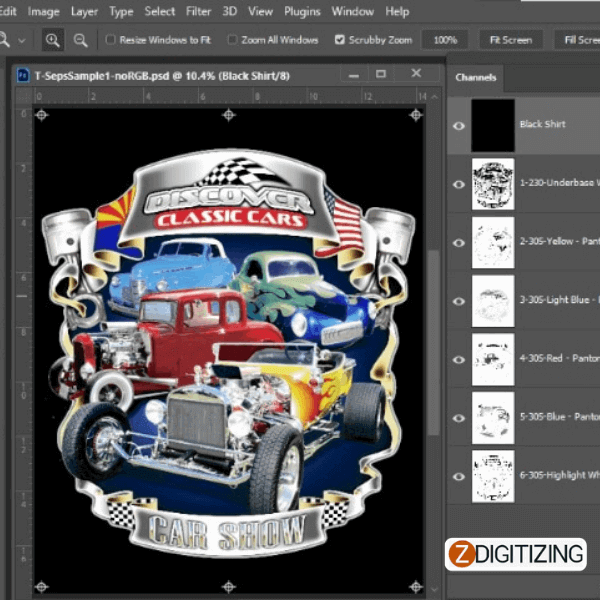Select the 1-230-Underbase channel thumbnail
The image size is (600, 600).
coord(493,184)
